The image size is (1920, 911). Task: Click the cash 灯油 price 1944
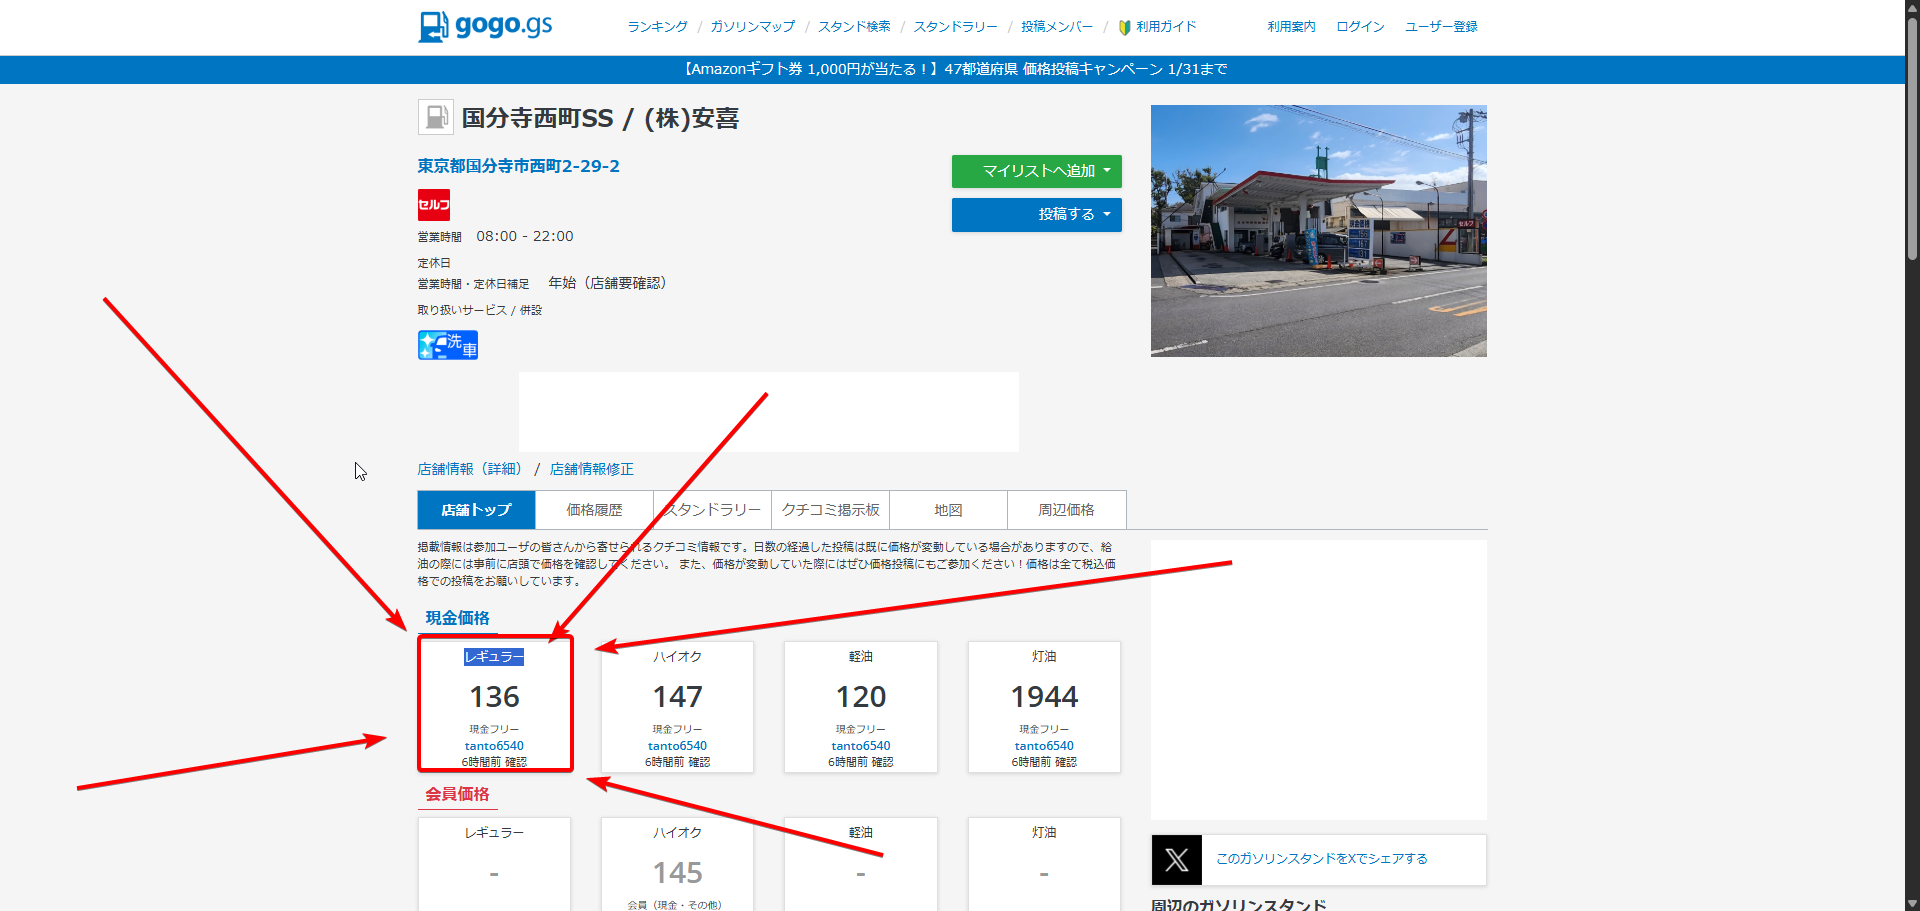pos(1044,697)
